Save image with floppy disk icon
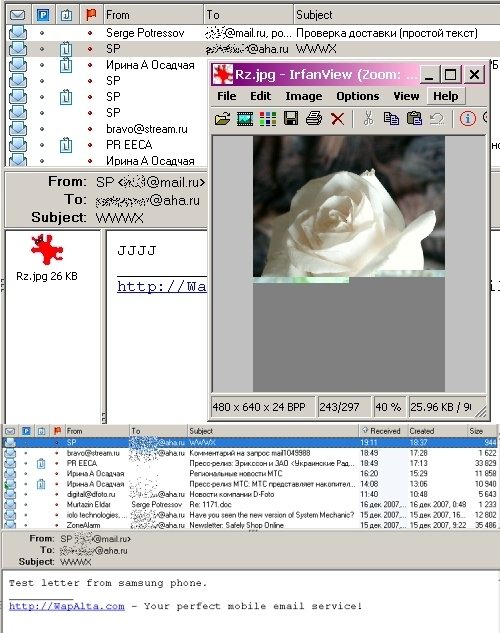 (x=291, y=119)
